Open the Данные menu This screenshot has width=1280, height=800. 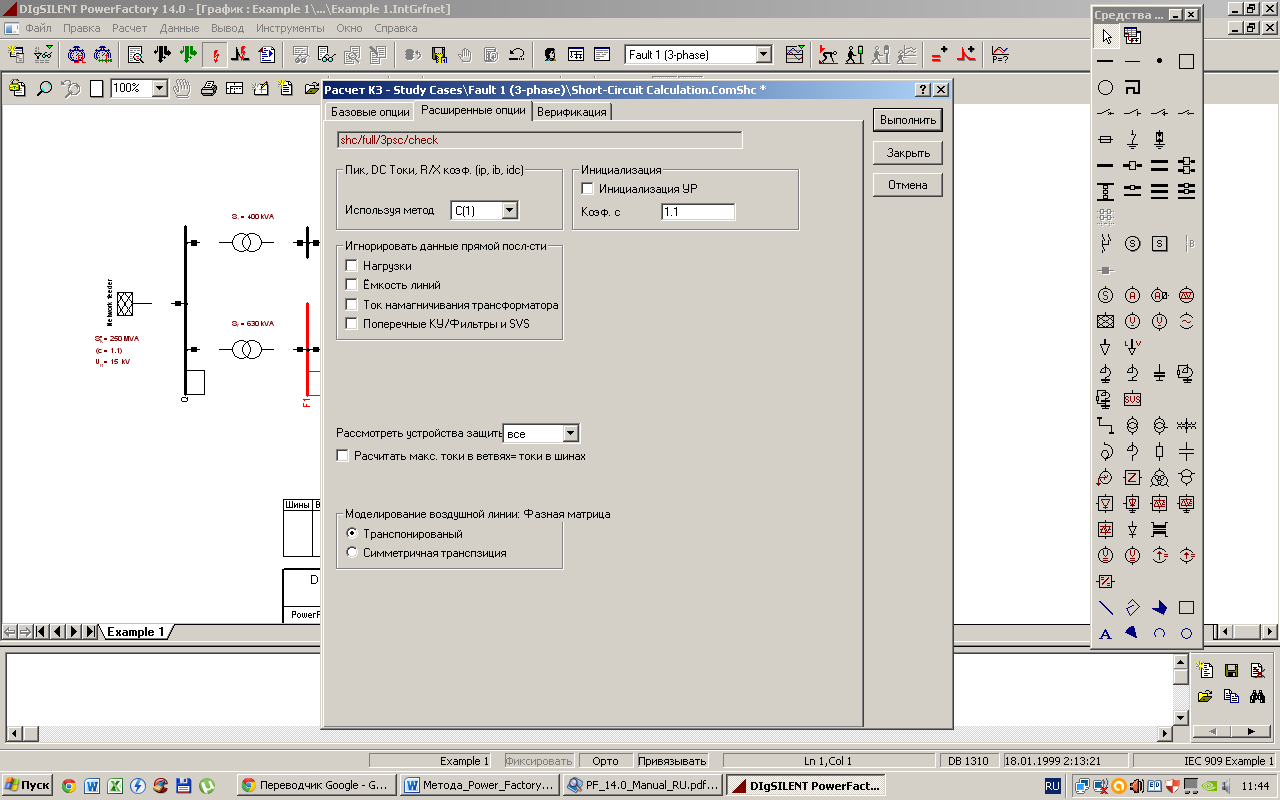tap(179, 28)
